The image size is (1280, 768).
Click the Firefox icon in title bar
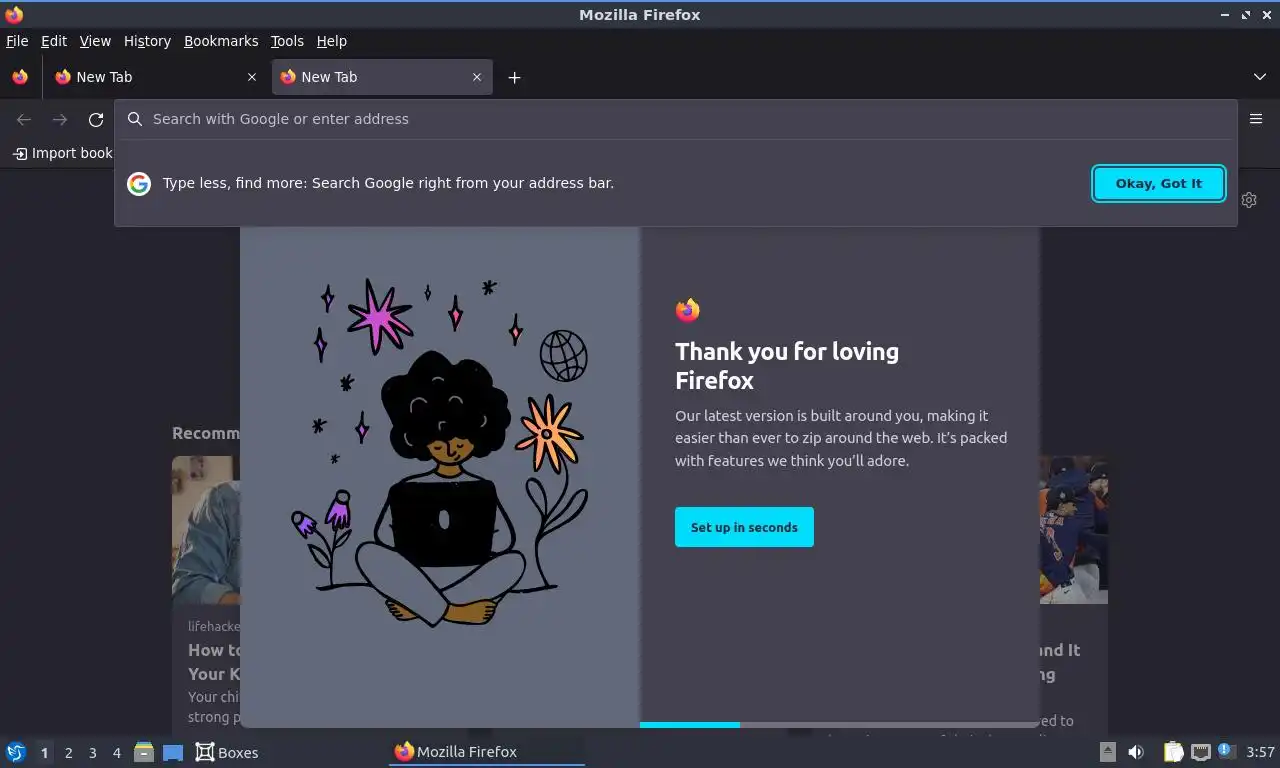pyautogui.click(x=14, y=14)
